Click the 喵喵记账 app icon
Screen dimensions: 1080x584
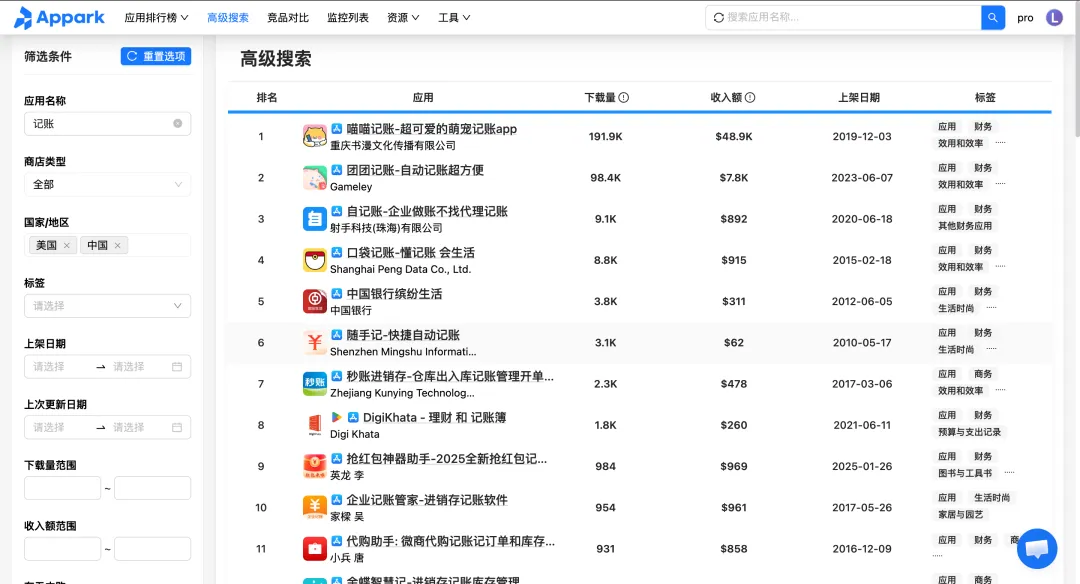(315, 136)
